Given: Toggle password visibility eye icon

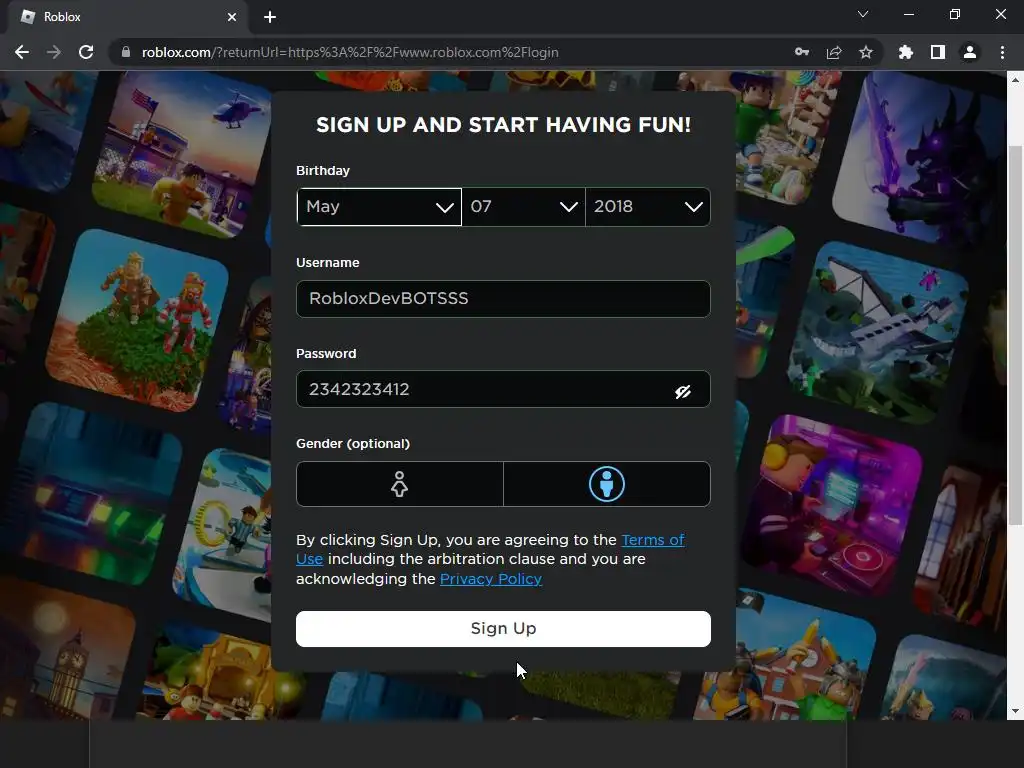Looking at the screenshot, I should pos(683,391).
